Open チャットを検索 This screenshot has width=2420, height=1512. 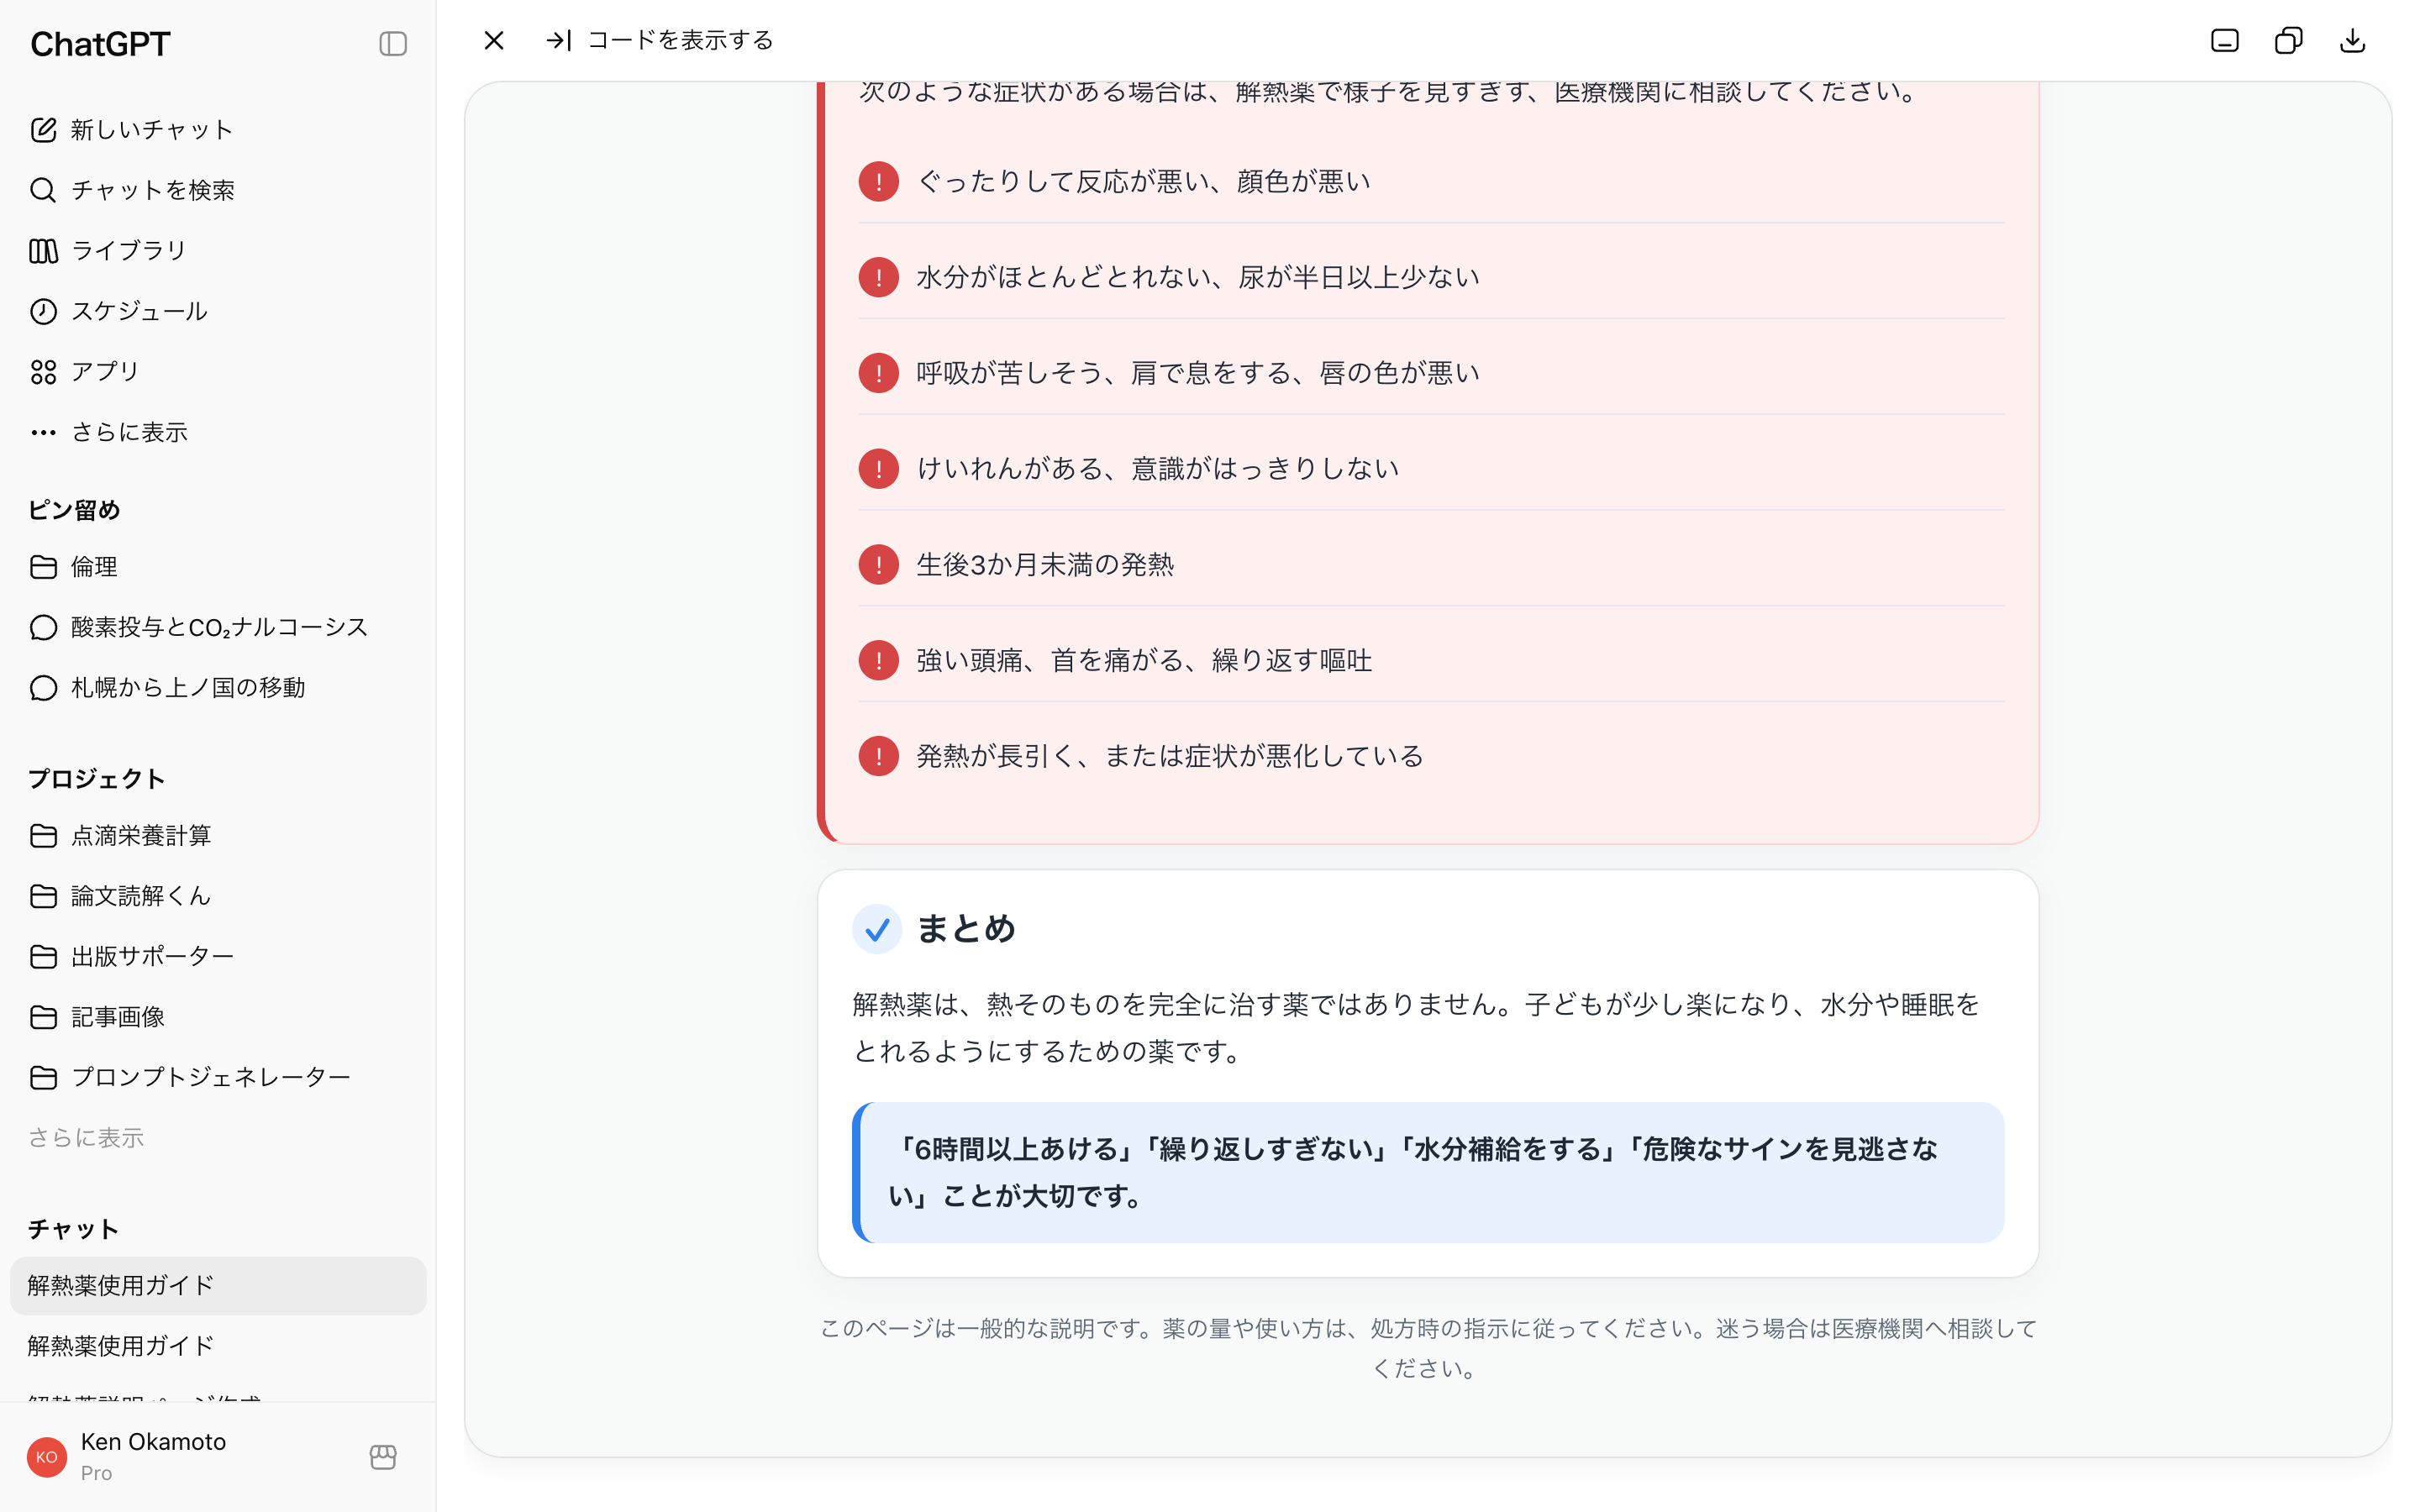tap(218, 190)
